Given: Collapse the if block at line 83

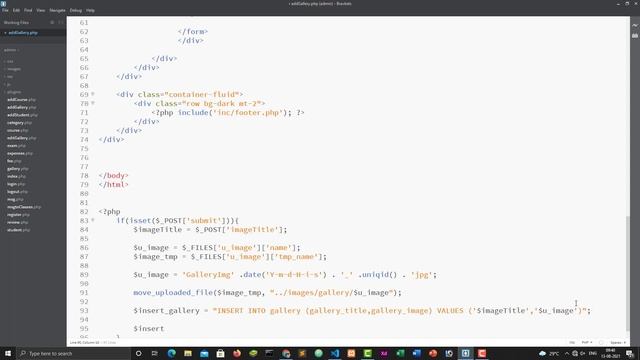Looking at the screenshot, I should point(93,220).
